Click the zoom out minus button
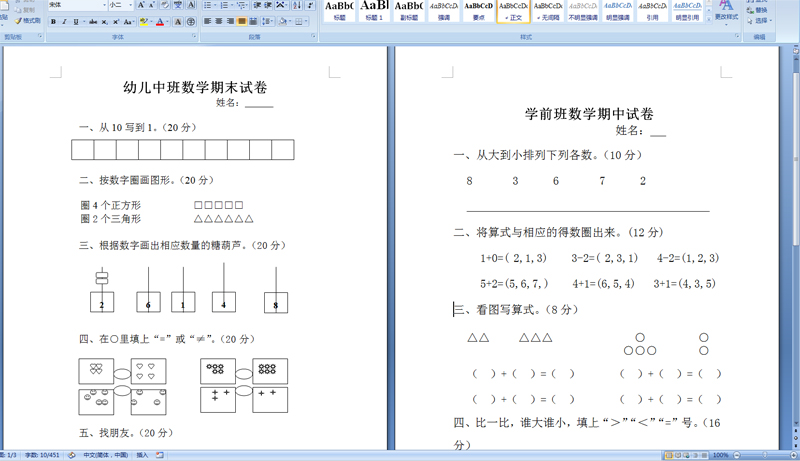The image size is (800, 461). click(x=737, y=455)
